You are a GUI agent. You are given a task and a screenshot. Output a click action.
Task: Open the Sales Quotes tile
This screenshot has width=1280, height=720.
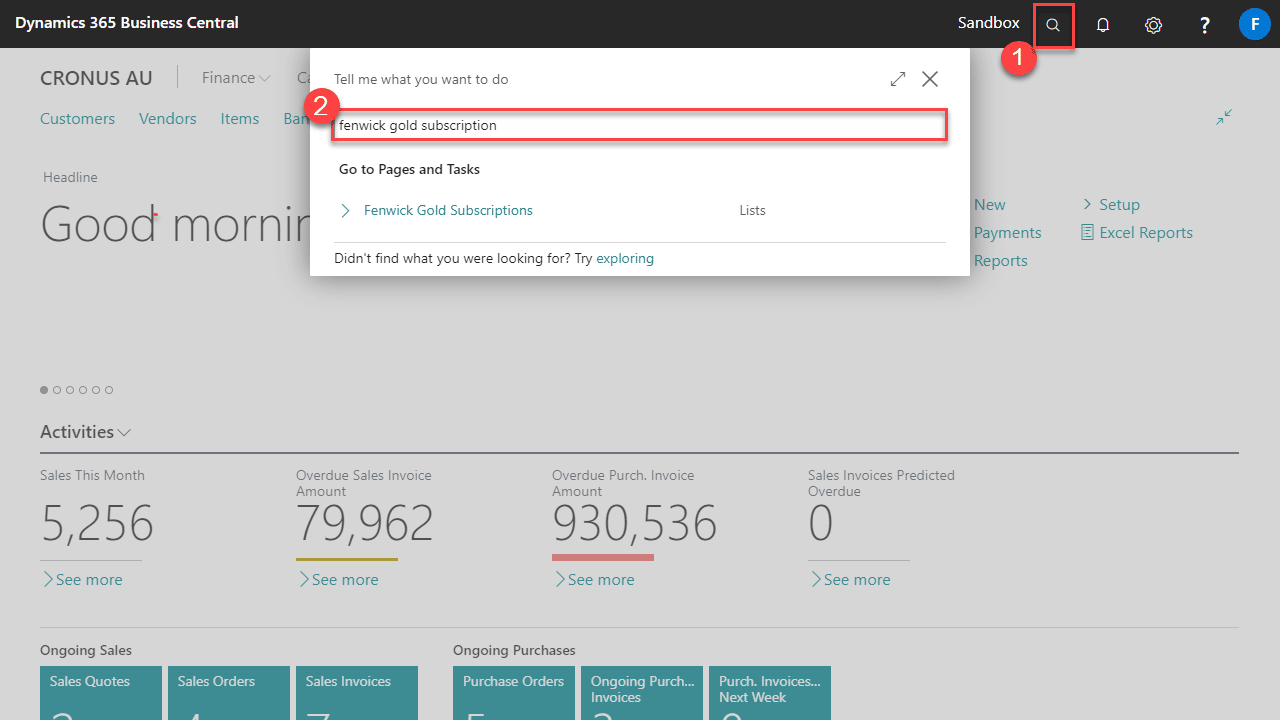(101, 693)
